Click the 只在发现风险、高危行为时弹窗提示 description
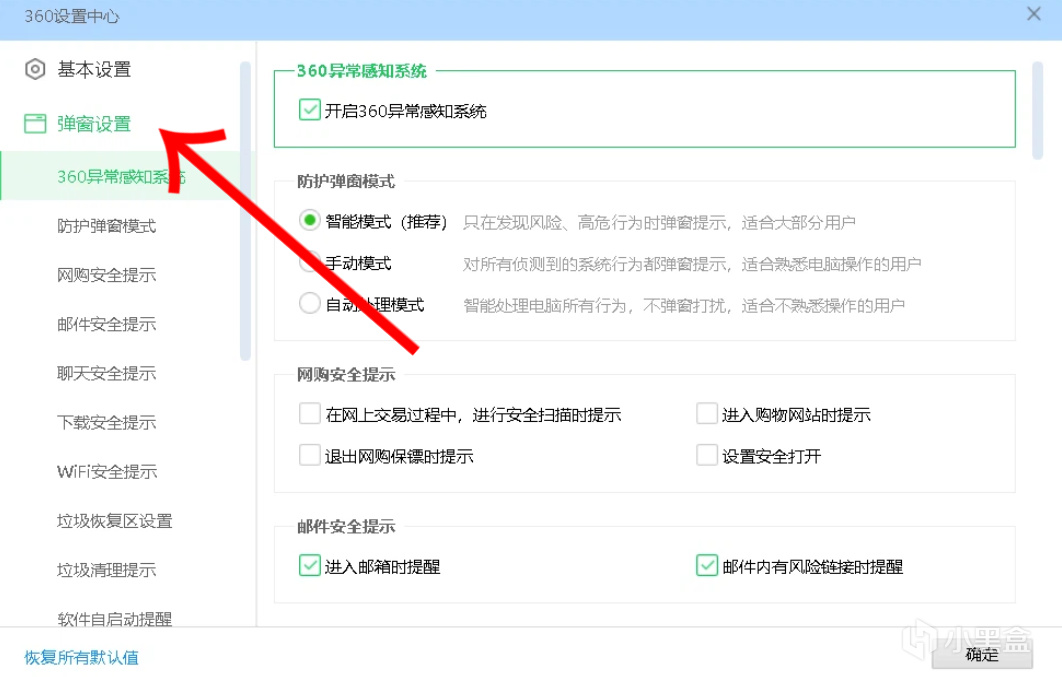Image resolution: width=1062 pixels, height=677 pixels. [659, 222]
